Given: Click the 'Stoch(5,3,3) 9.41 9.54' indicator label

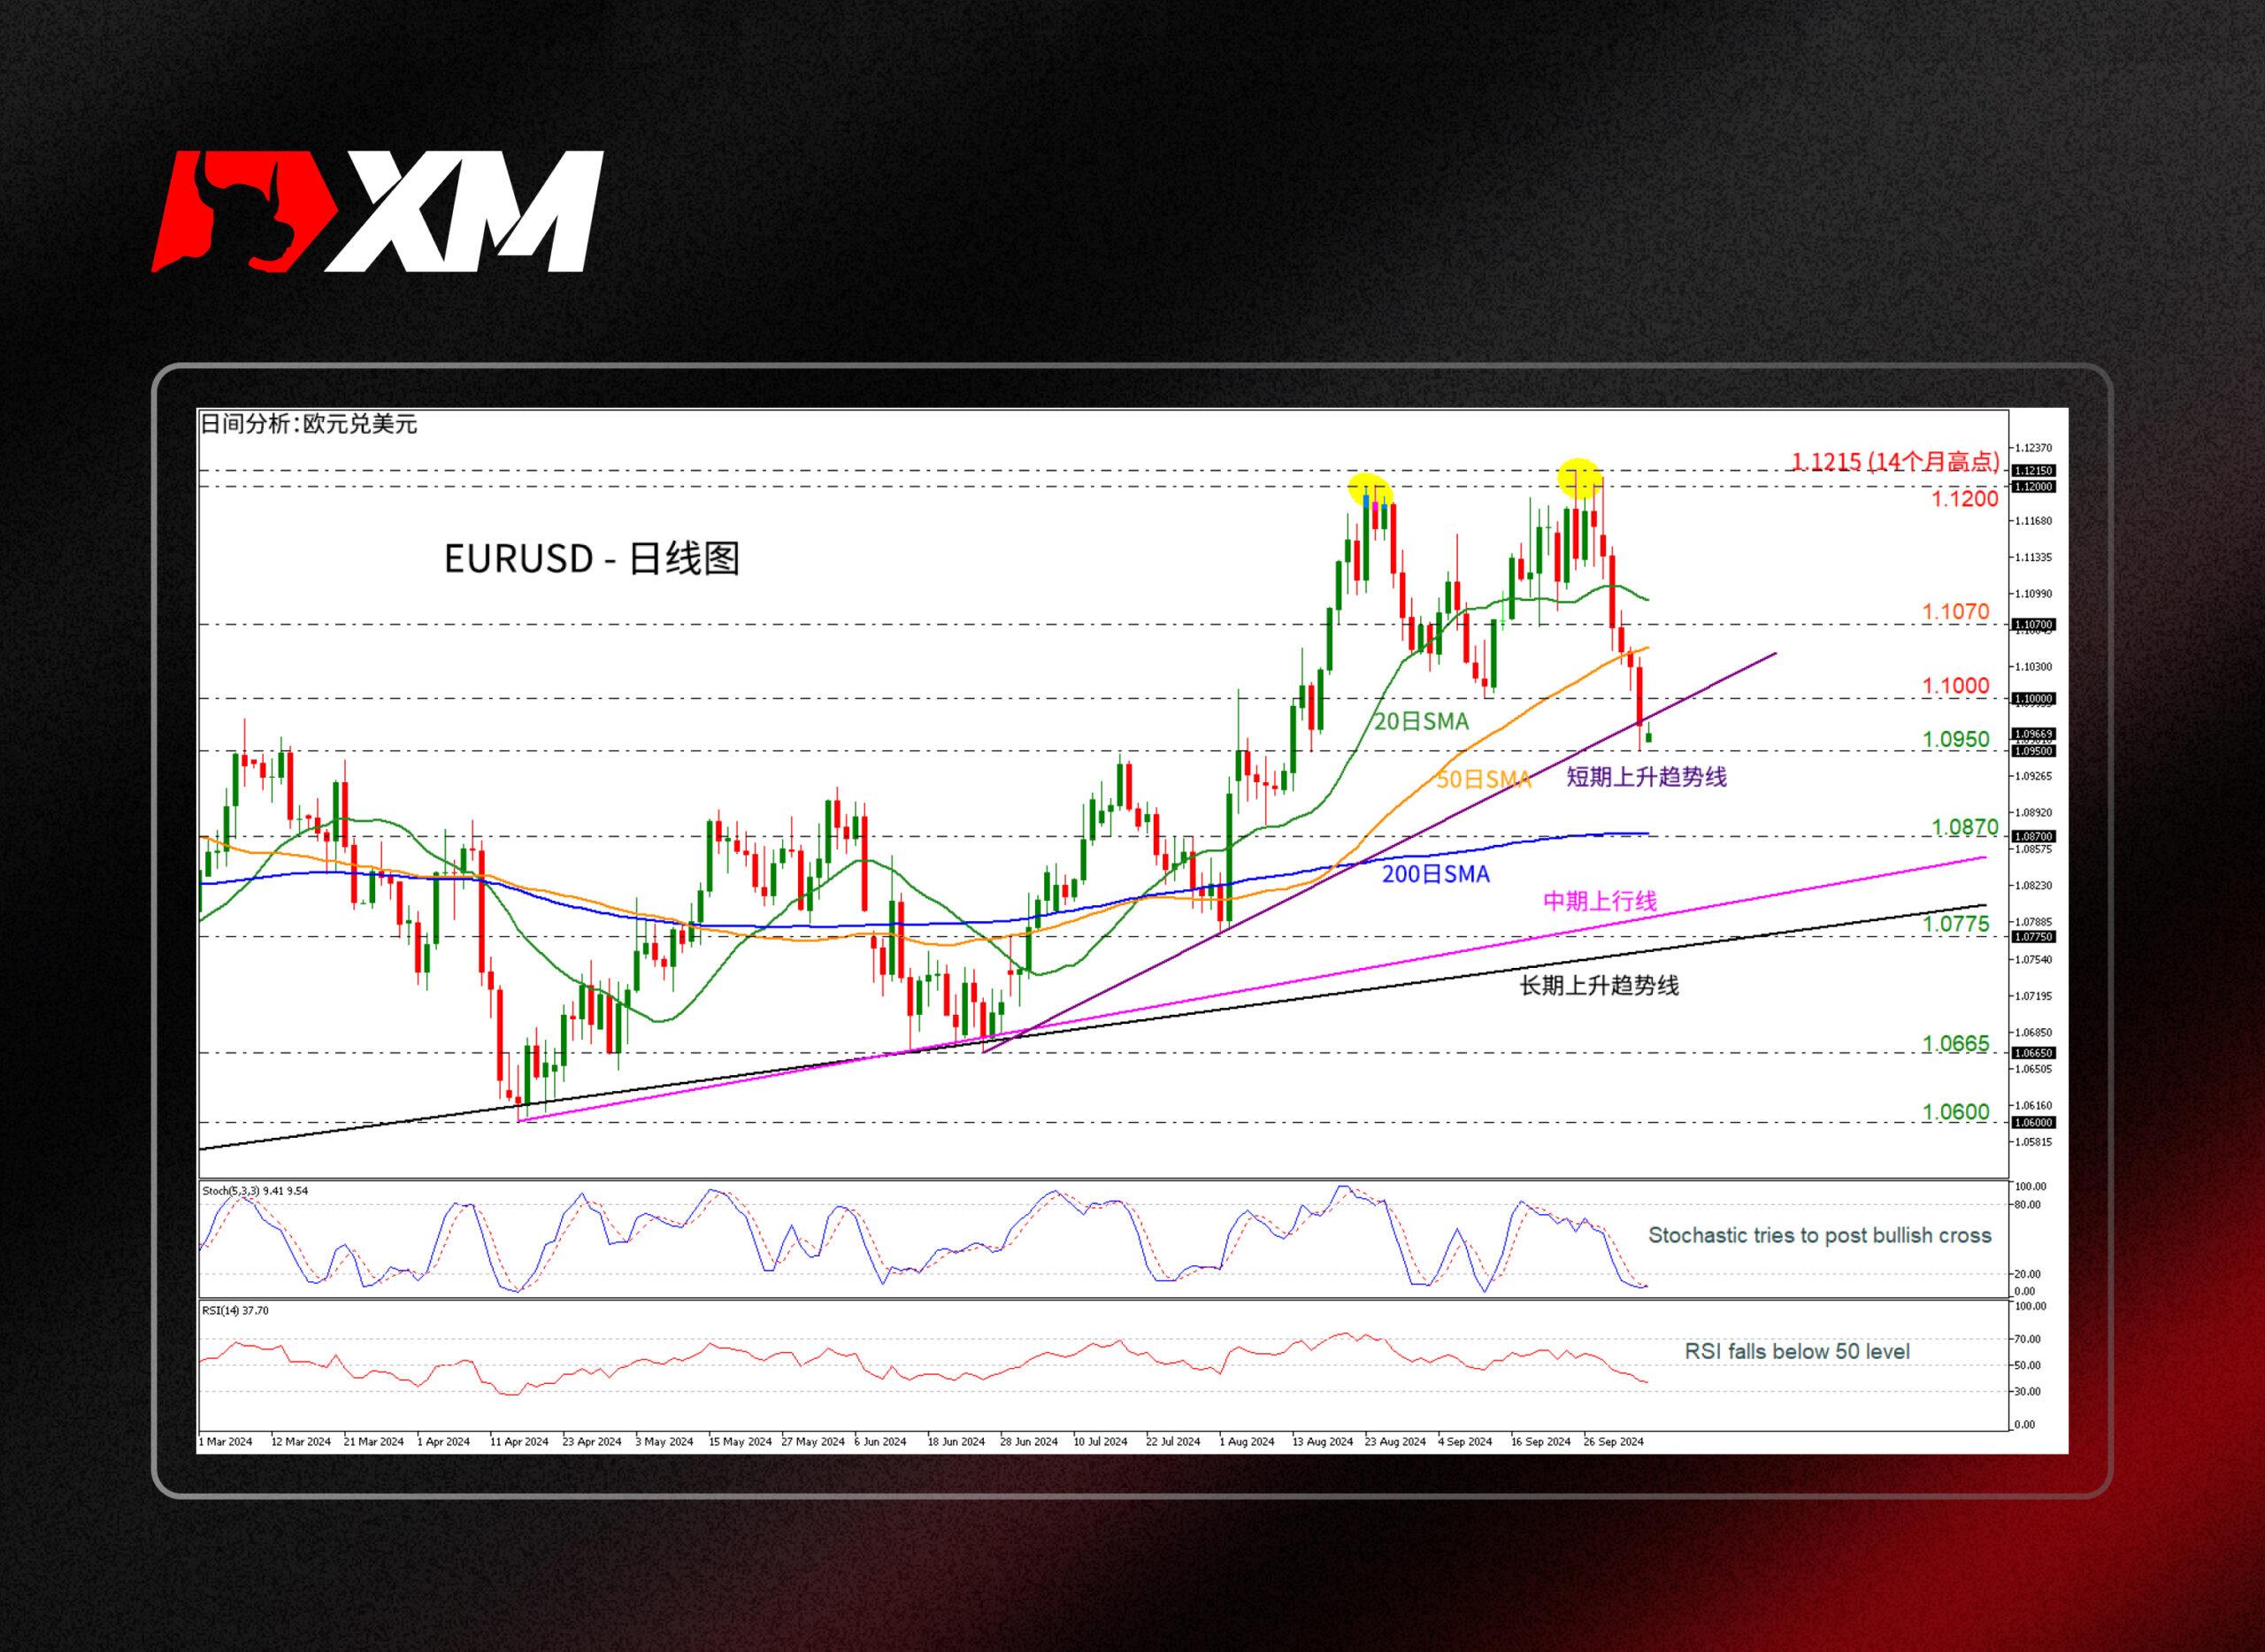Looking at the screenshot, I should [255, 1191].
